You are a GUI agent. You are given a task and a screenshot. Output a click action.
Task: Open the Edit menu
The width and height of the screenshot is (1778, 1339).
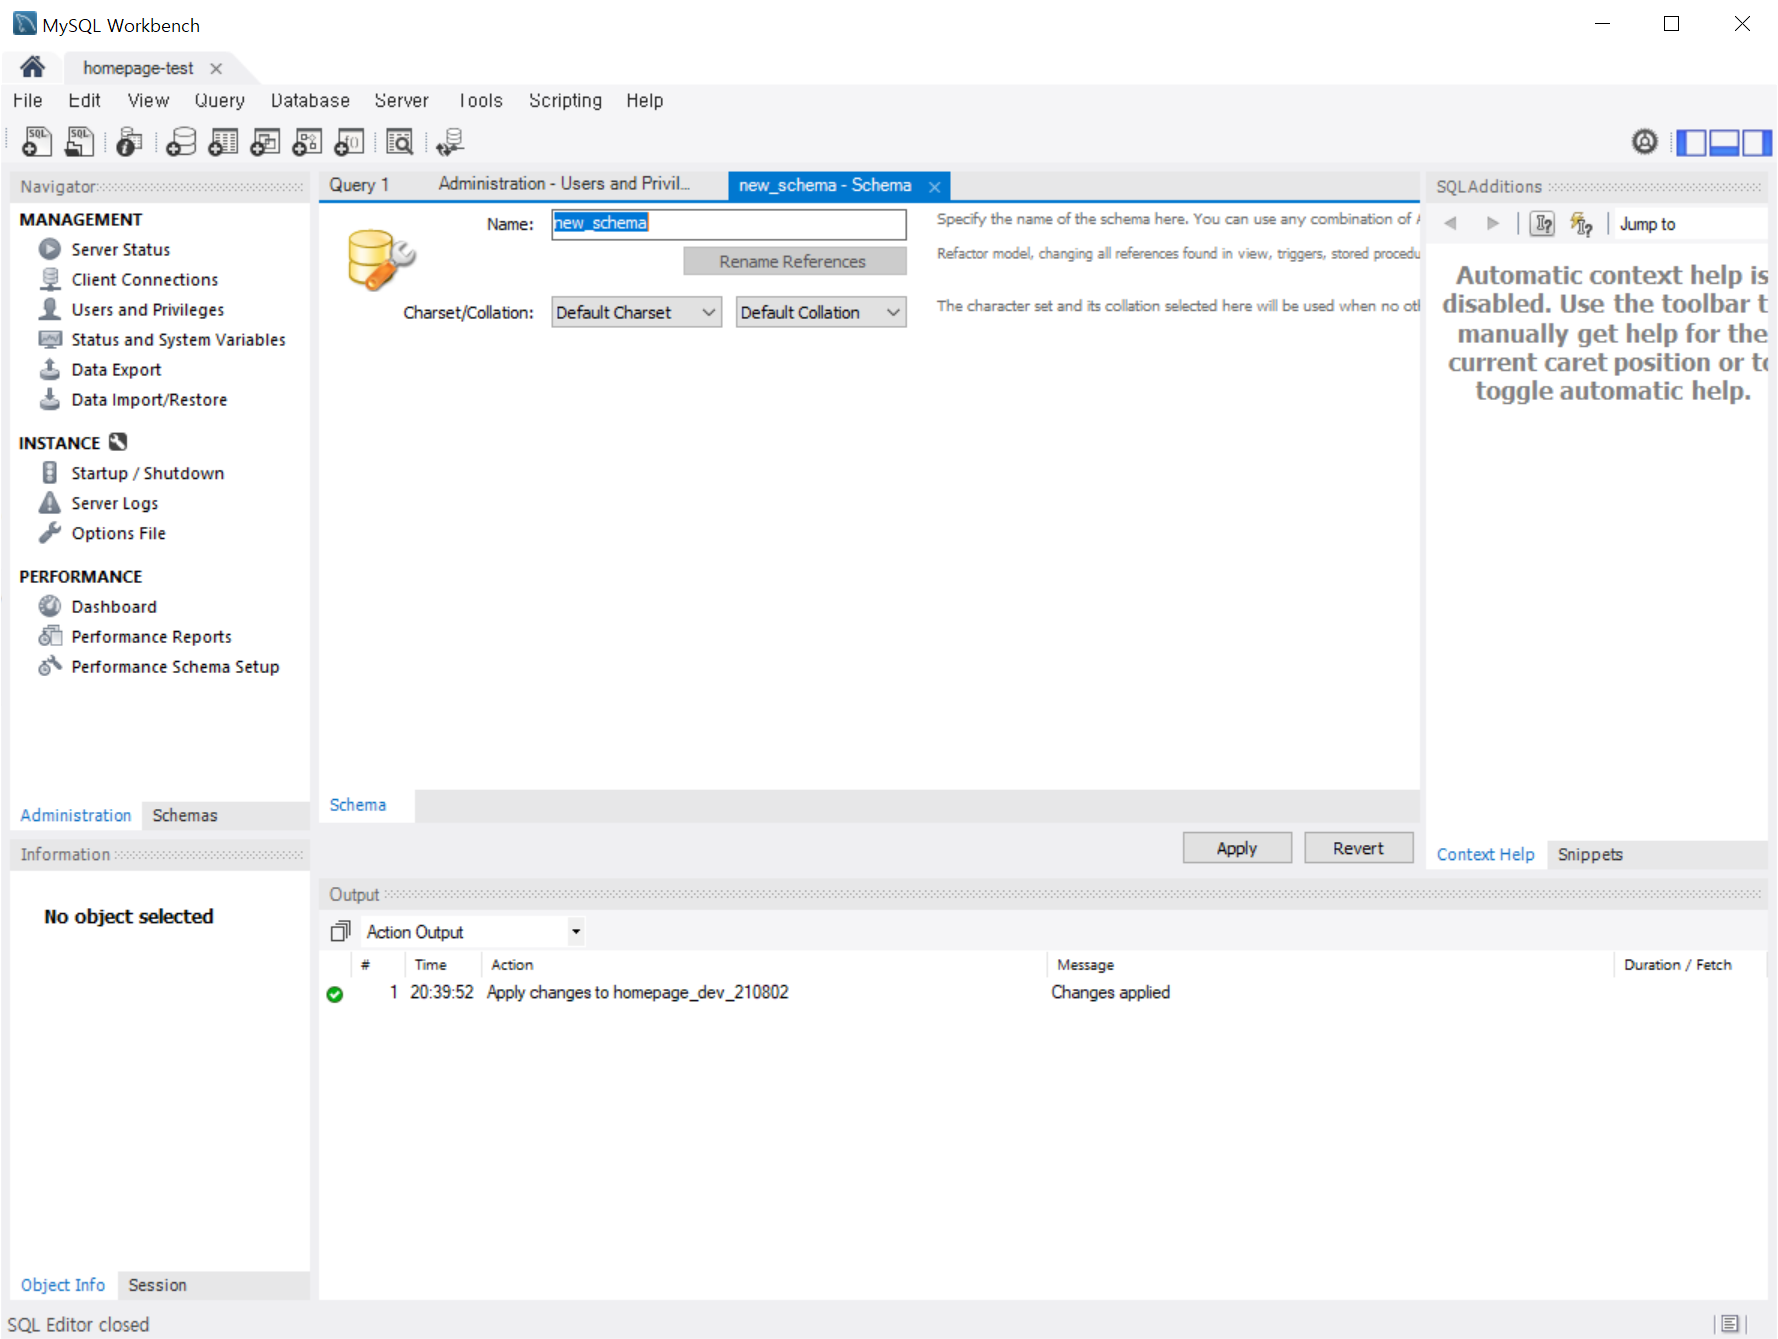pyautogui.click(x=84, y=100)
